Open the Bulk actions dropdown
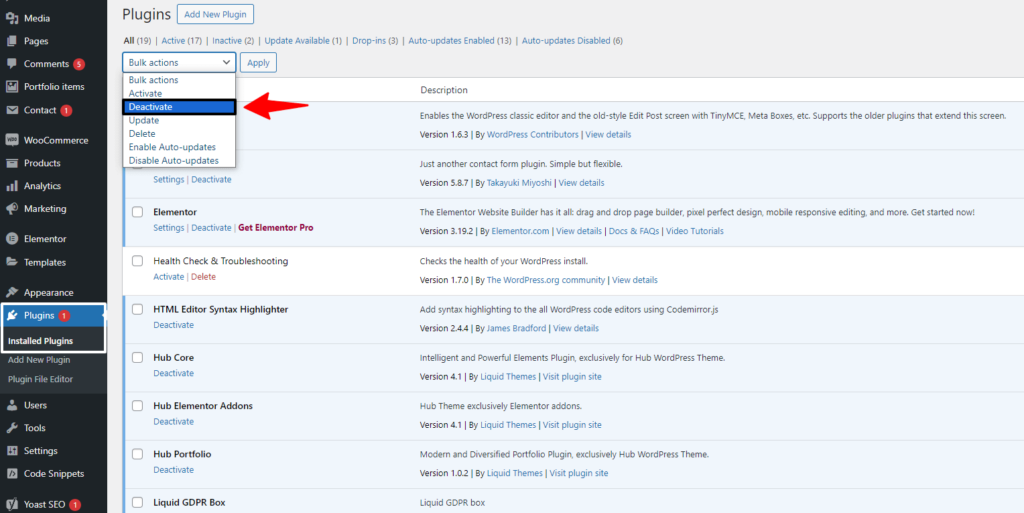This screenshot has width=1024, height=513. [179, 63]
